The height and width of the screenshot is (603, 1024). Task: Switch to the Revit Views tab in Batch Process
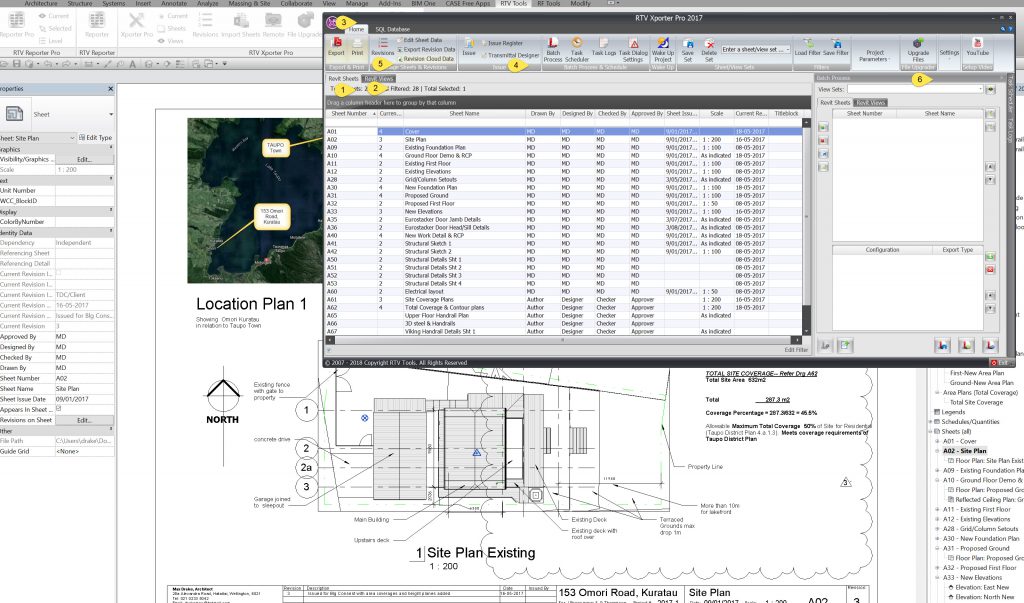pos(870,102)
